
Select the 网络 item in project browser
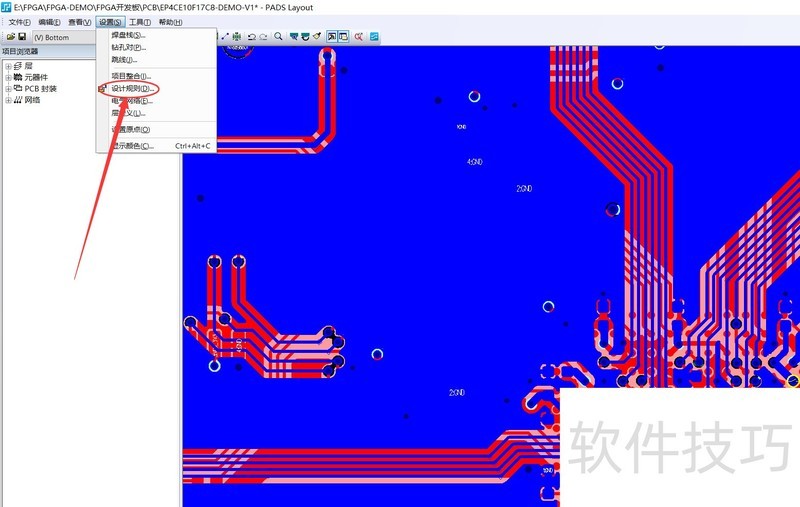pos(32,99)
